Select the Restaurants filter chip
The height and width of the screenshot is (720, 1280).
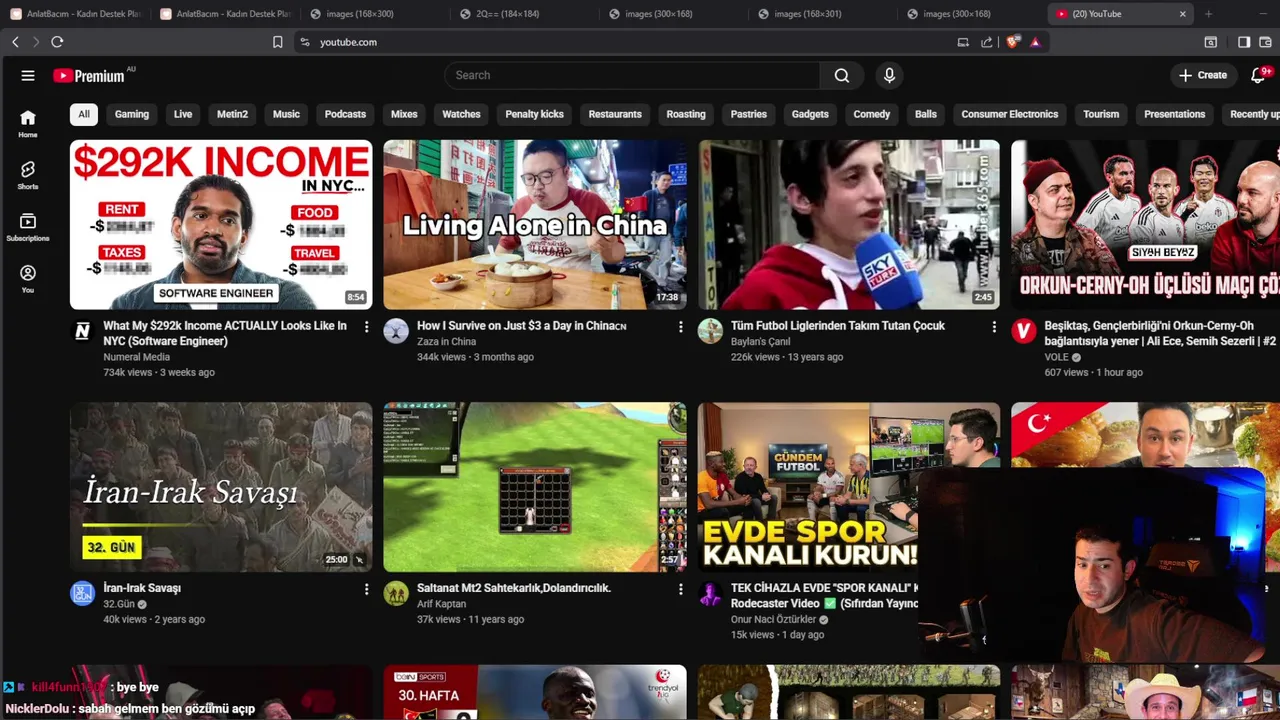[x=615, y=114]
